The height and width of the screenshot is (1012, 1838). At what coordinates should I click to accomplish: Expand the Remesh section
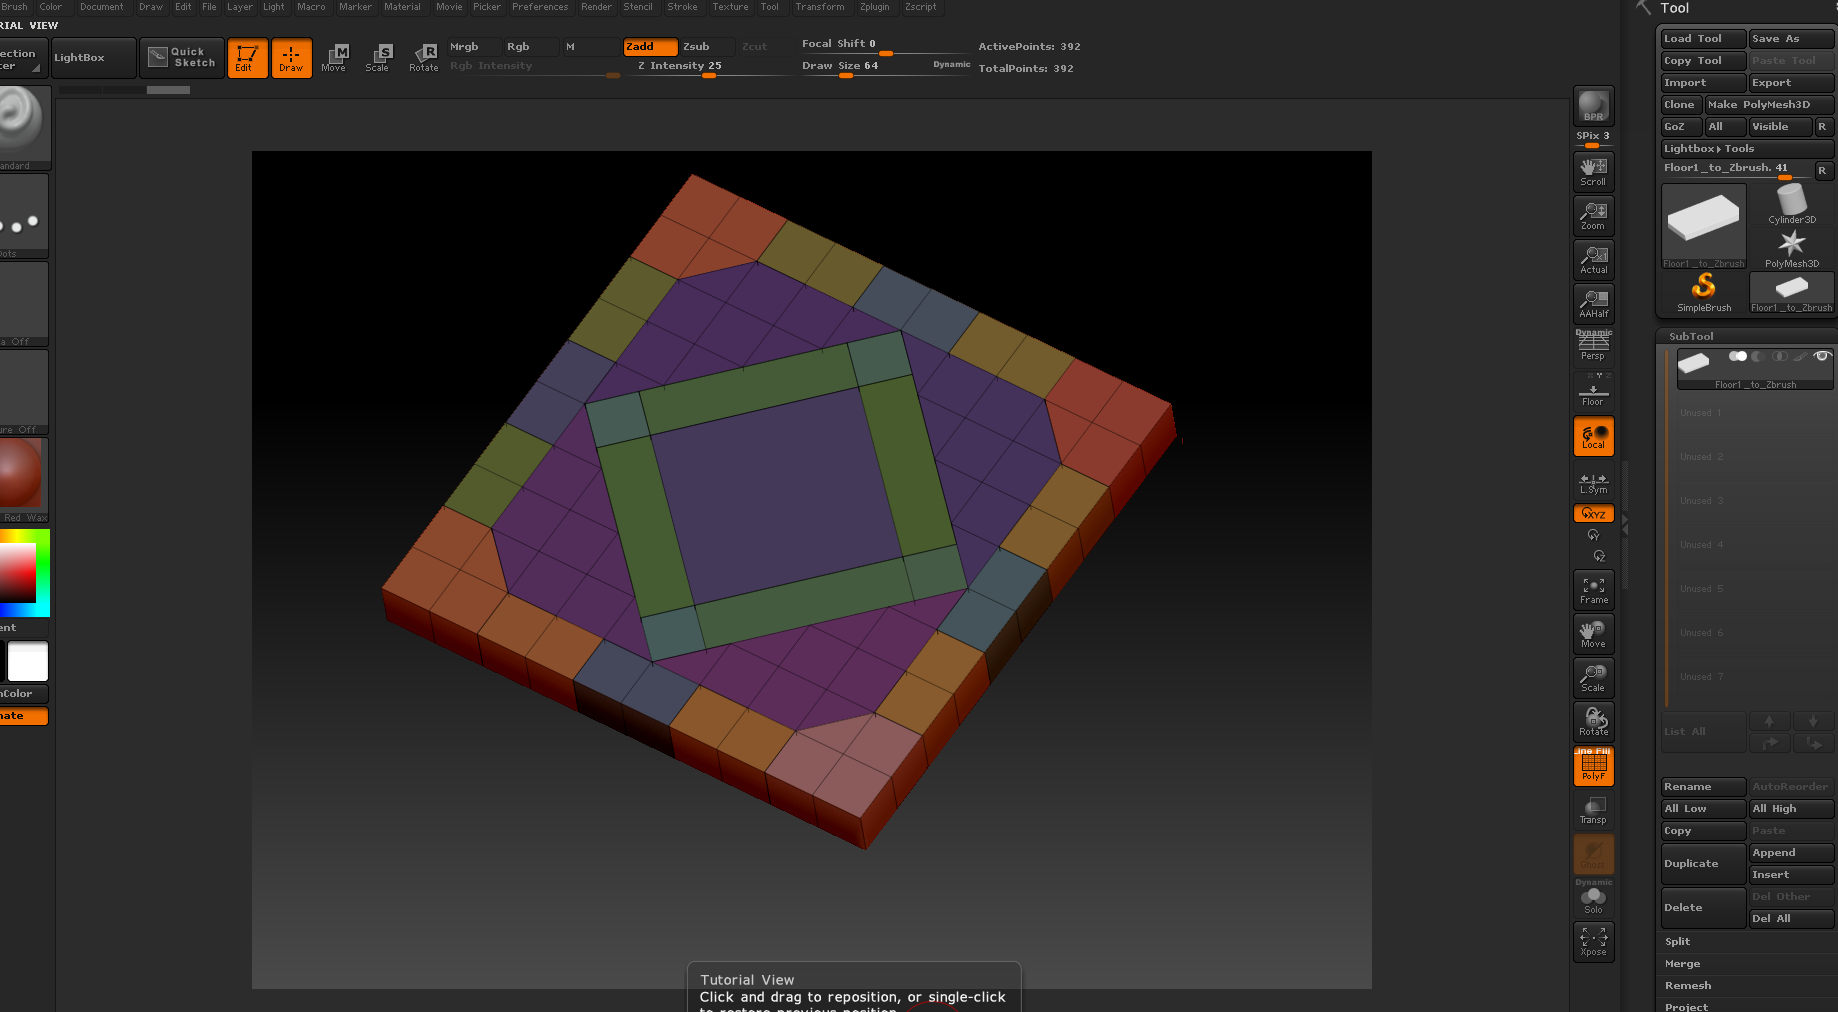(1687, 986)
